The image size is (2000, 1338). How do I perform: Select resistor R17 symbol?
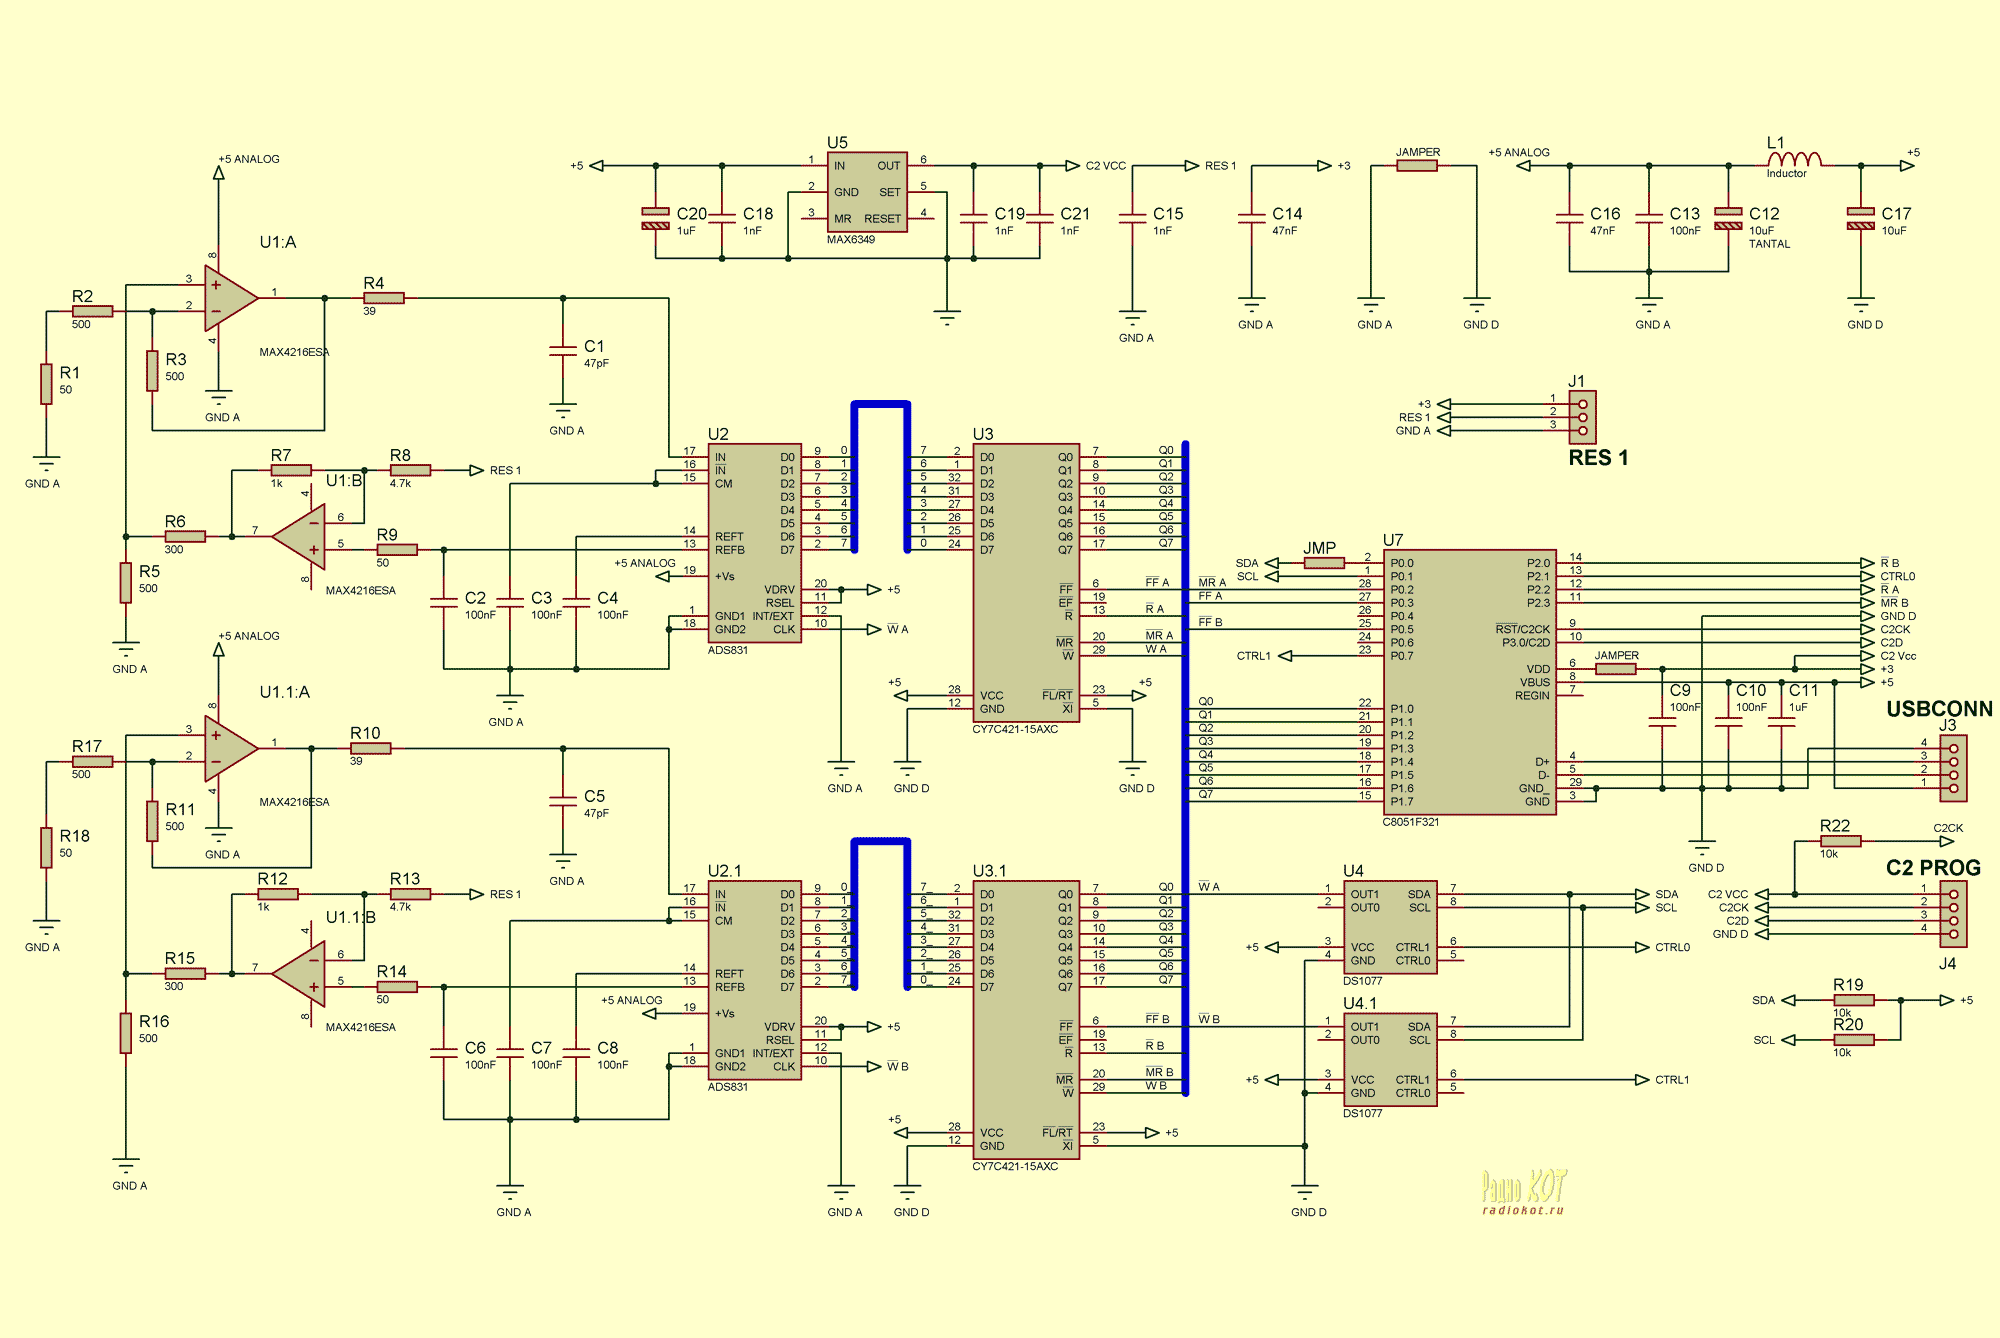tap(92, 761)
